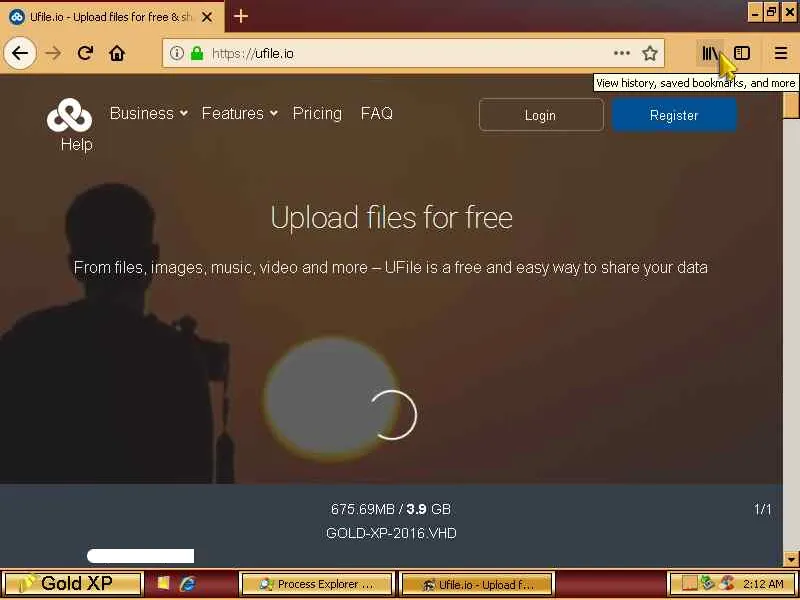Select the Ufile.io browser tab
This screenshot has height=600, width=800.
pyautogui.click(x=111, y=17)
